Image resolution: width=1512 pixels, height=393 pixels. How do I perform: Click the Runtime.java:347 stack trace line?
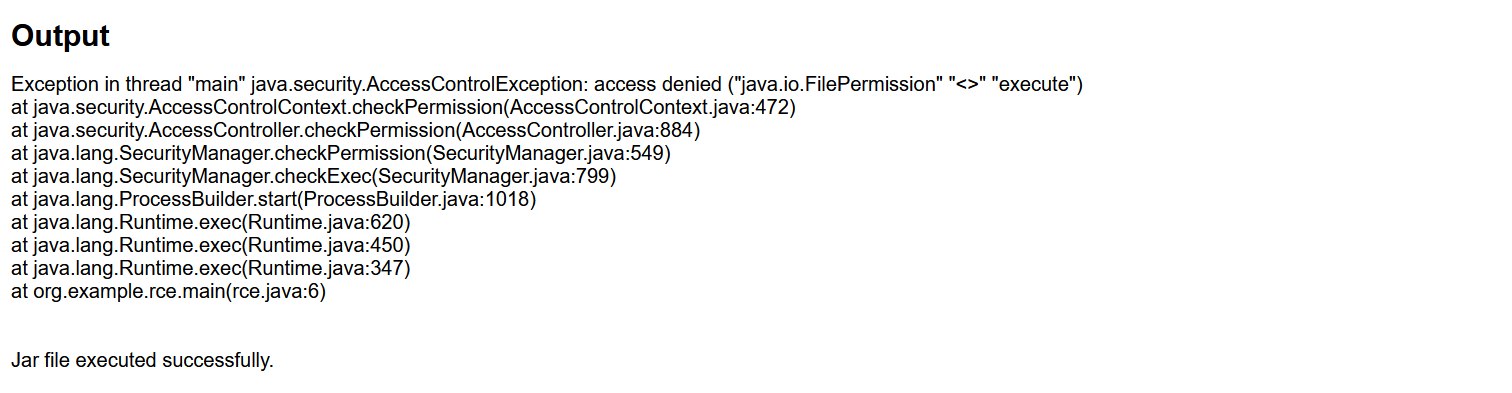211,269
